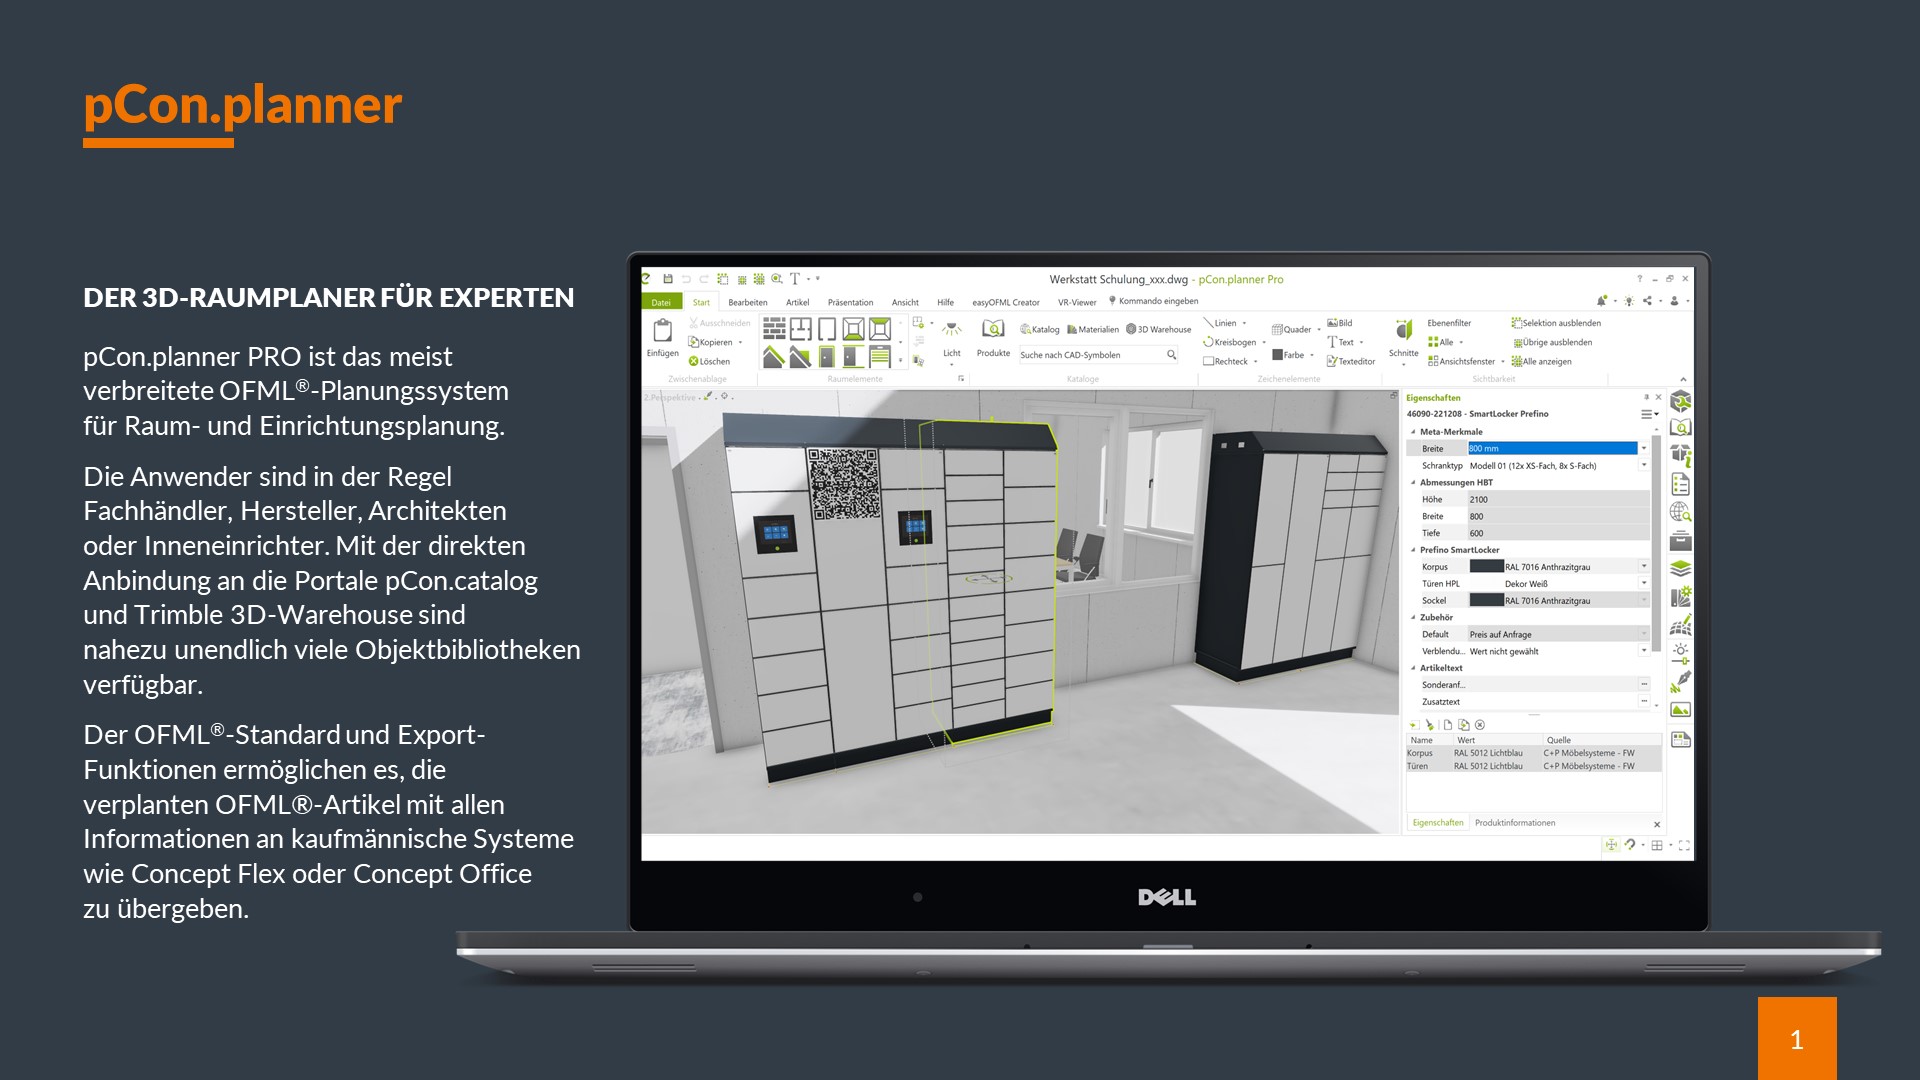Select the brick wall room element icon
The width and height of the screenshot is (1920, 1080).
click(774, 329)
